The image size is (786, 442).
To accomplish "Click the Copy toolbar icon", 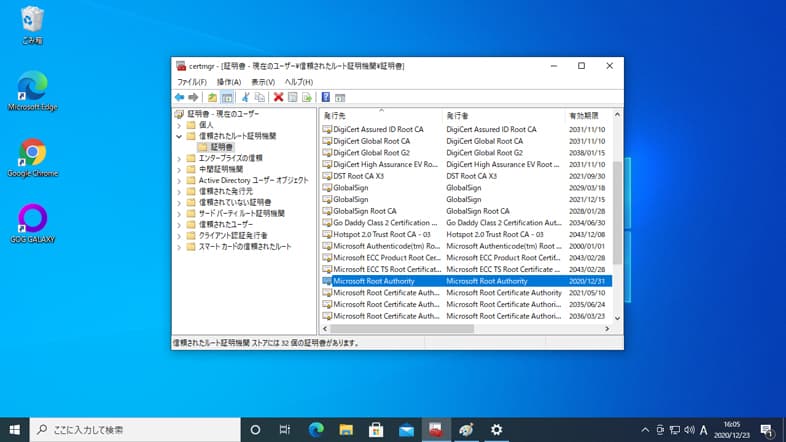I will (260, 97).
